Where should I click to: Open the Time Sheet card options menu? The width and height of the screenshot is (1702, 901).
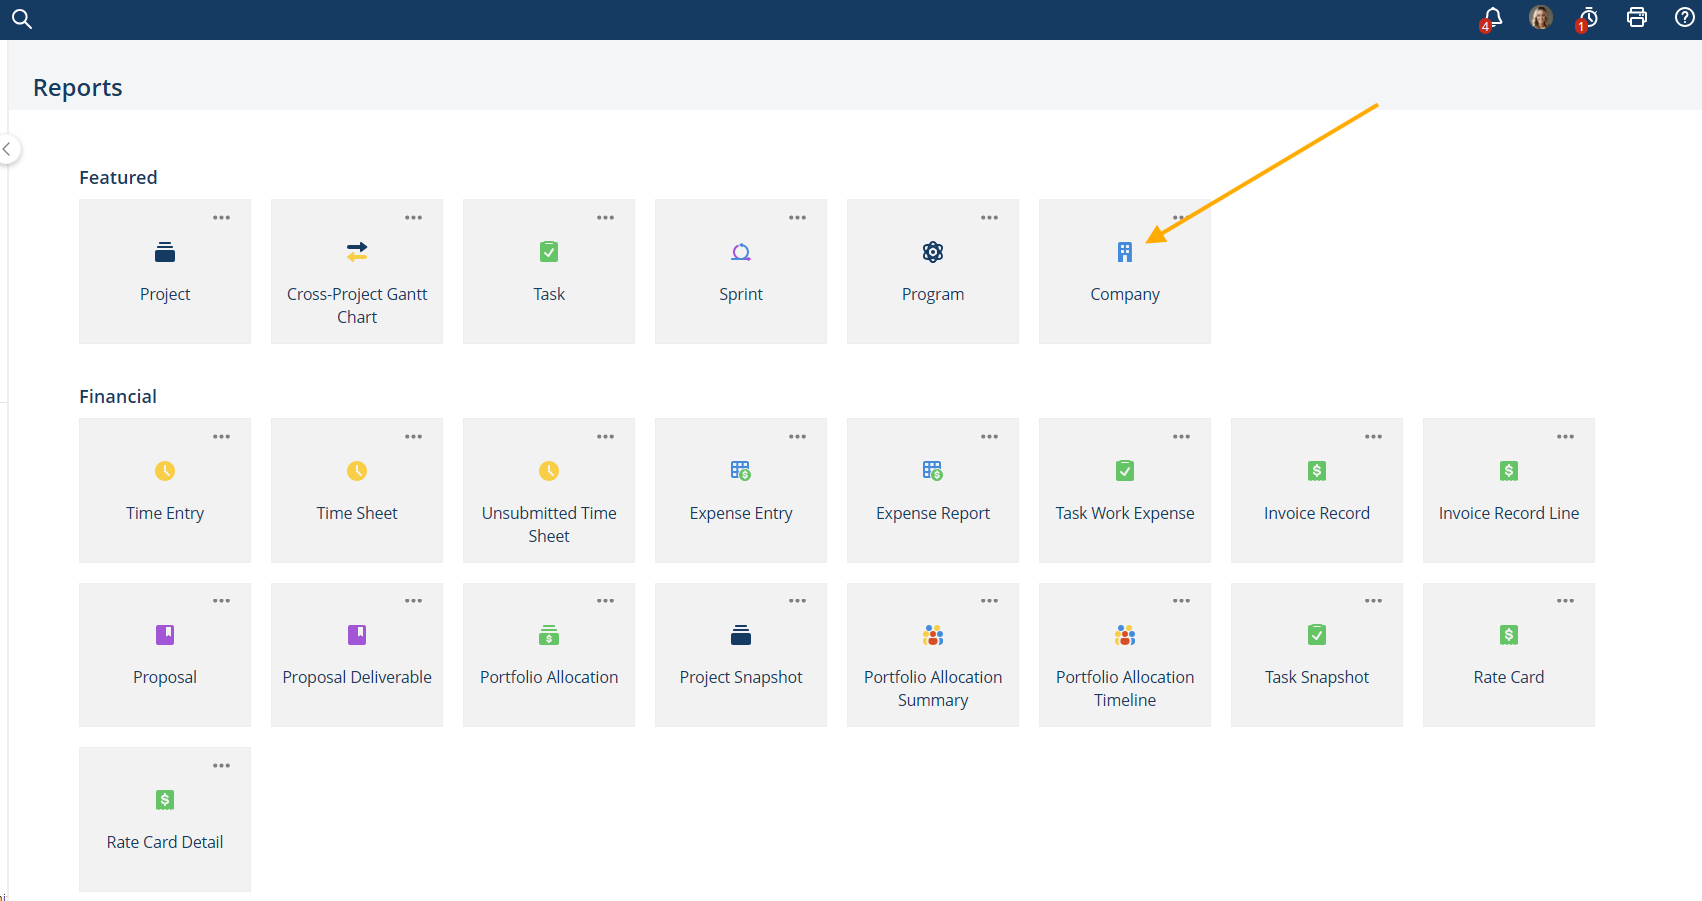click(414, 437)
